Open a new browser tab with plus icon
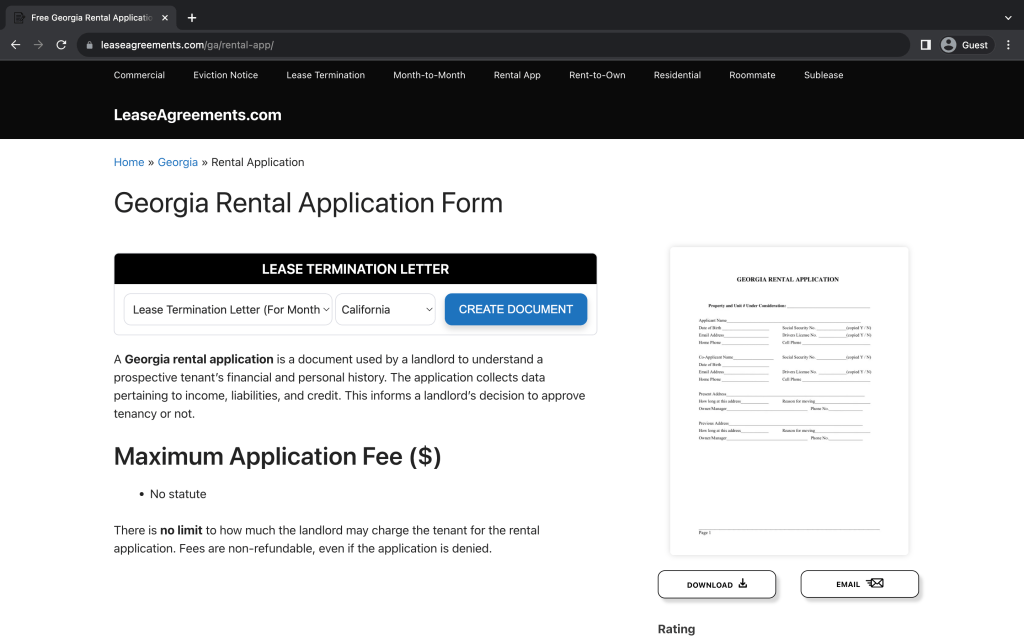The width and height of the screenshot is (1024, 640). (192, 18)
